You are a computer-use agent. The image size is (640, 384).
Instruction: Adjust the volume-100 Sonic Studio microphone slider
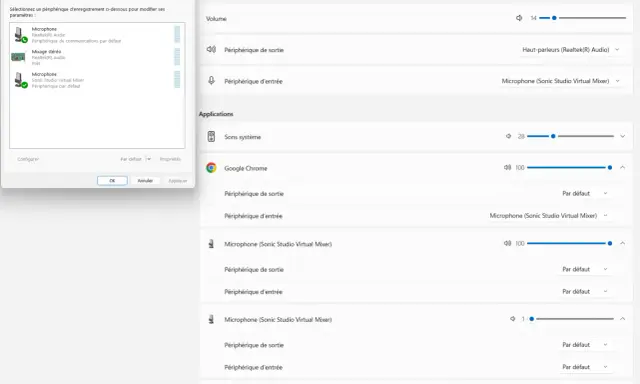click(570, 243)
